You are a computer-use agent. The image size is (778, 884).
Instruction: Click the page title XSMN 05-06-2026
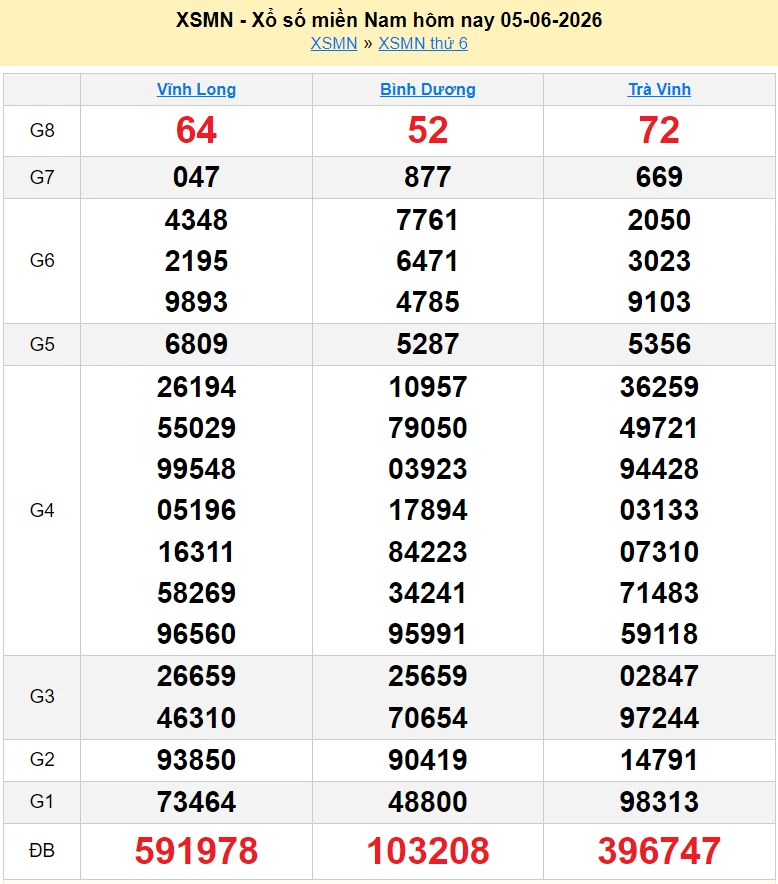tap(389, 20)
